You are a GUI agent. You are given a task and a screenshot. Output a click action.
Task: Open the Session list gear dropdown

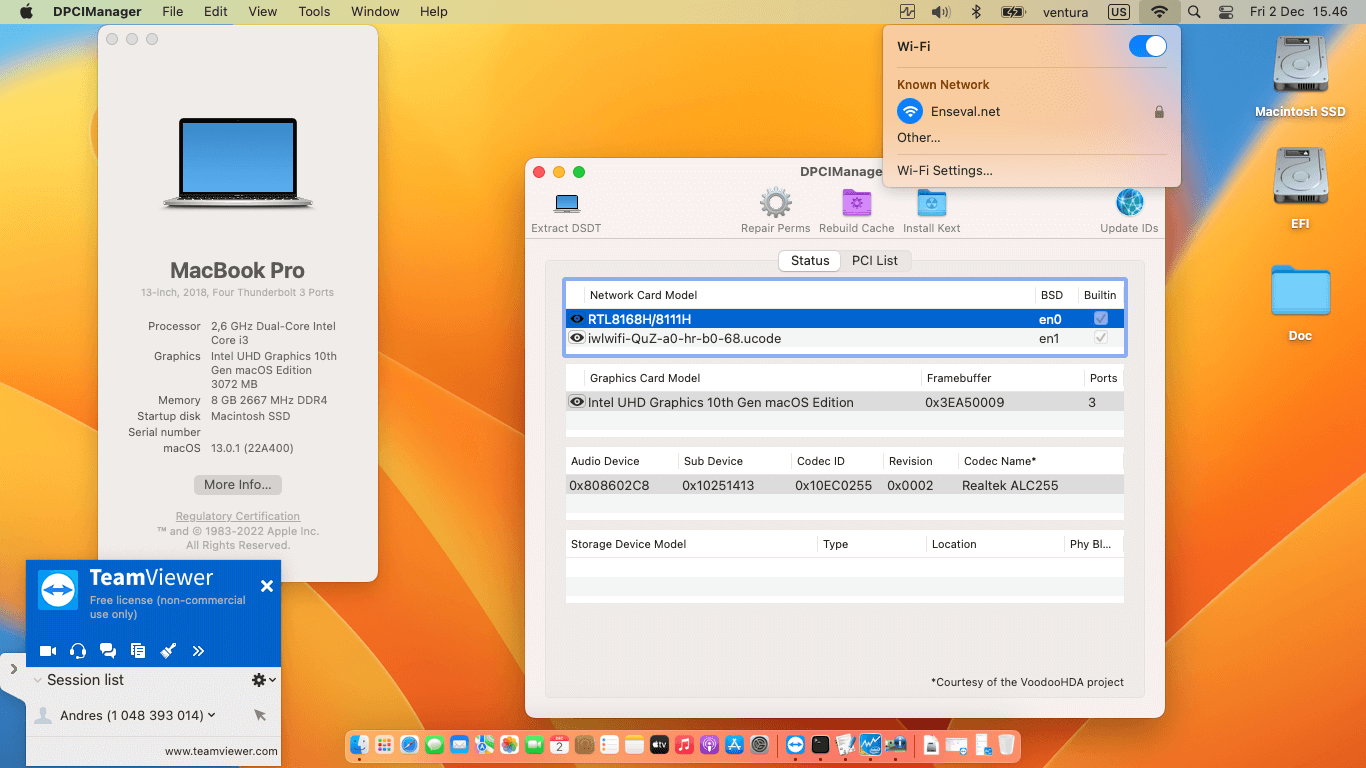coord(258,680)
